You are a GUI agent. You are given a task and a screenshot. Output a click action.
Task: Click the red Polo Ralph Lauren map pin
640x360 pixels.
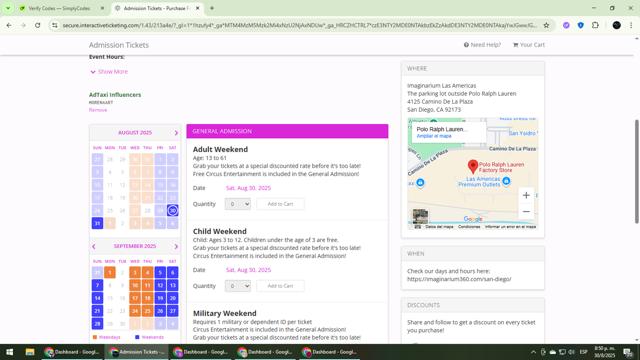[x=473, y=166]
